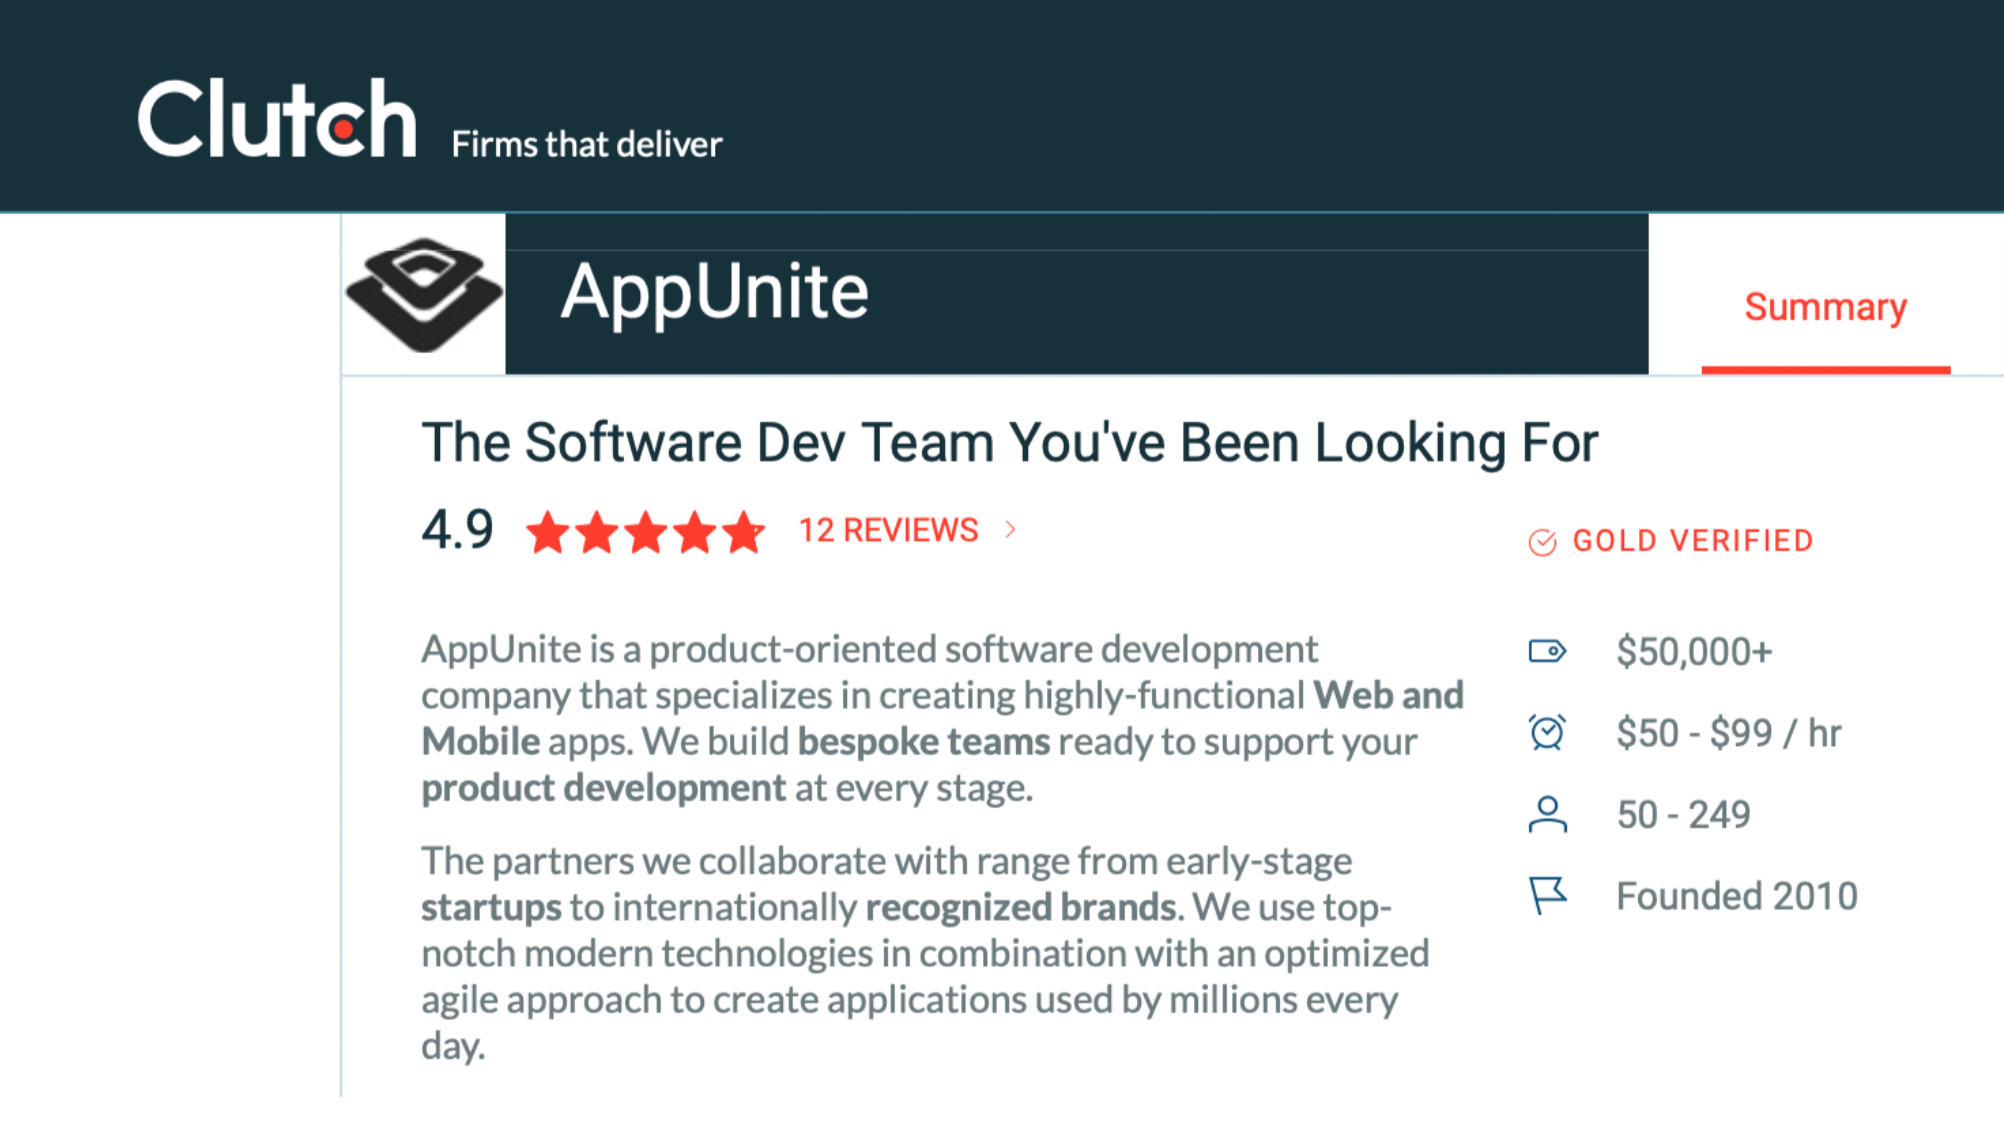2004x1128 pixels.
Task: Click the $50,000+ minimum project size text
Action: click(1694, 652)
